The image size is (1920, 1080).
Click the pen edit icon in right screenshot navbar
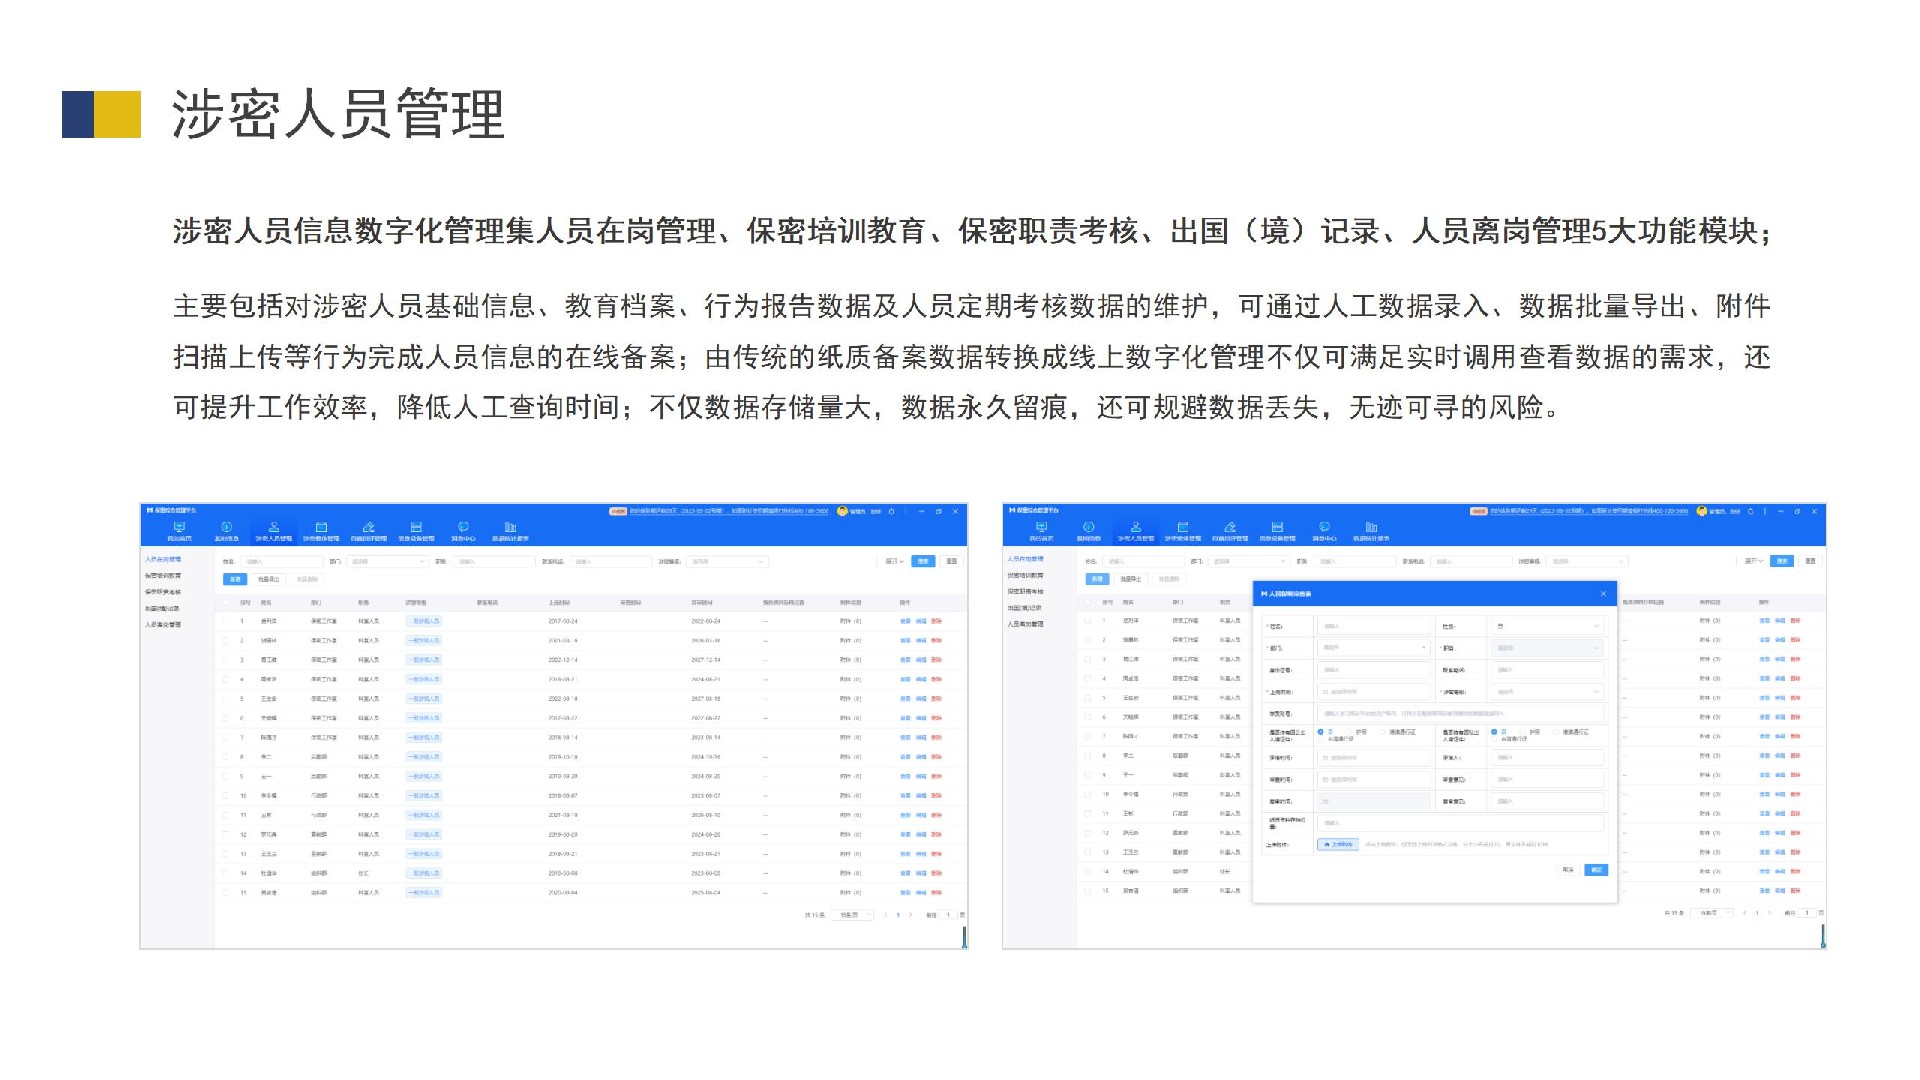pos(1230,527)
